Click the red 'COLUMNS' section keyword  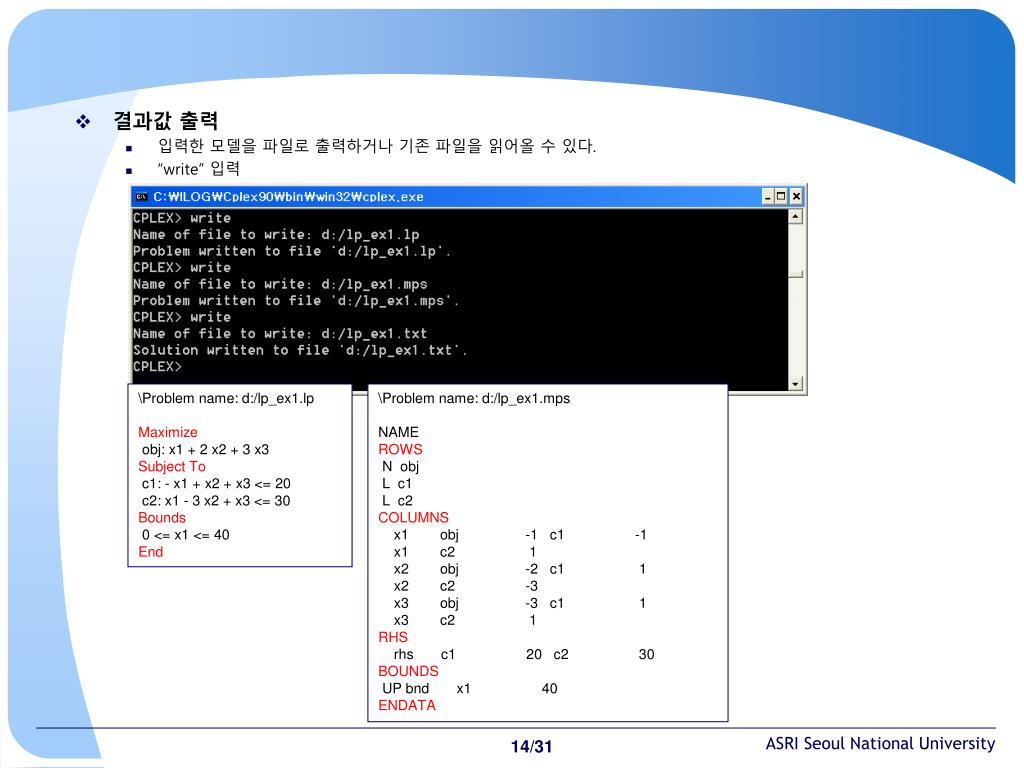tap(413, 517)
